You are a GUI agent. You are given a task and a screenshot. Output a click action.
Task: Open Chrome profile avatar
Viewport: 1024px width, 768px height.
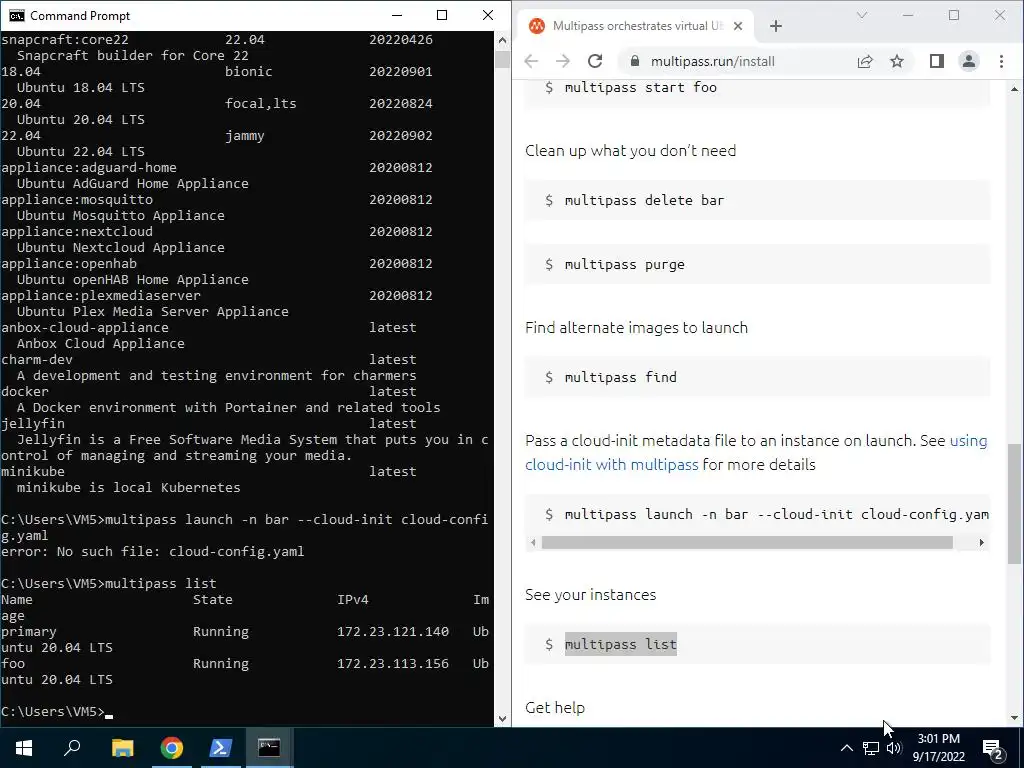point(968,61)
